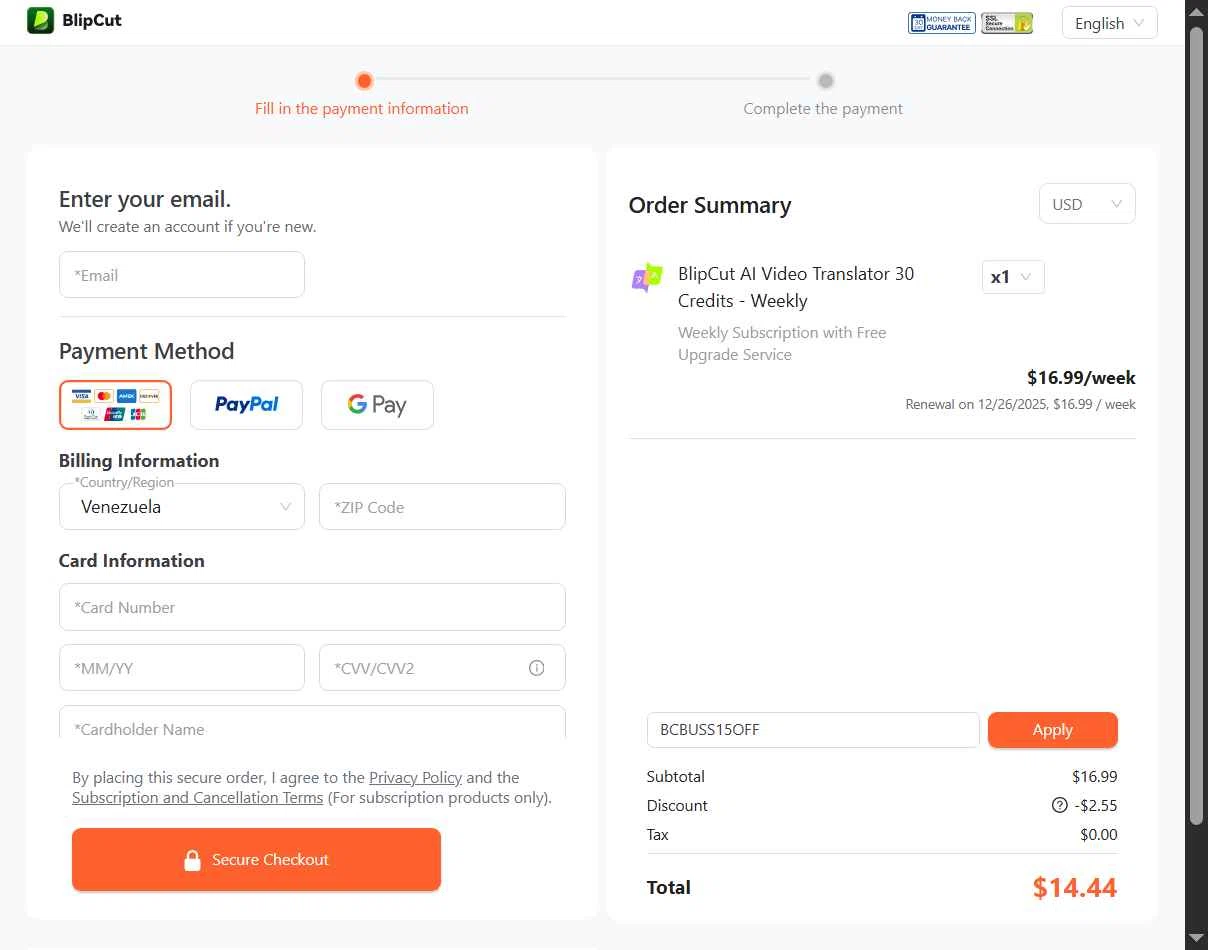The height and width of the screenshot is (950, 1208).
Task: Click the 'Order Summary' heading
Action: 710,205
